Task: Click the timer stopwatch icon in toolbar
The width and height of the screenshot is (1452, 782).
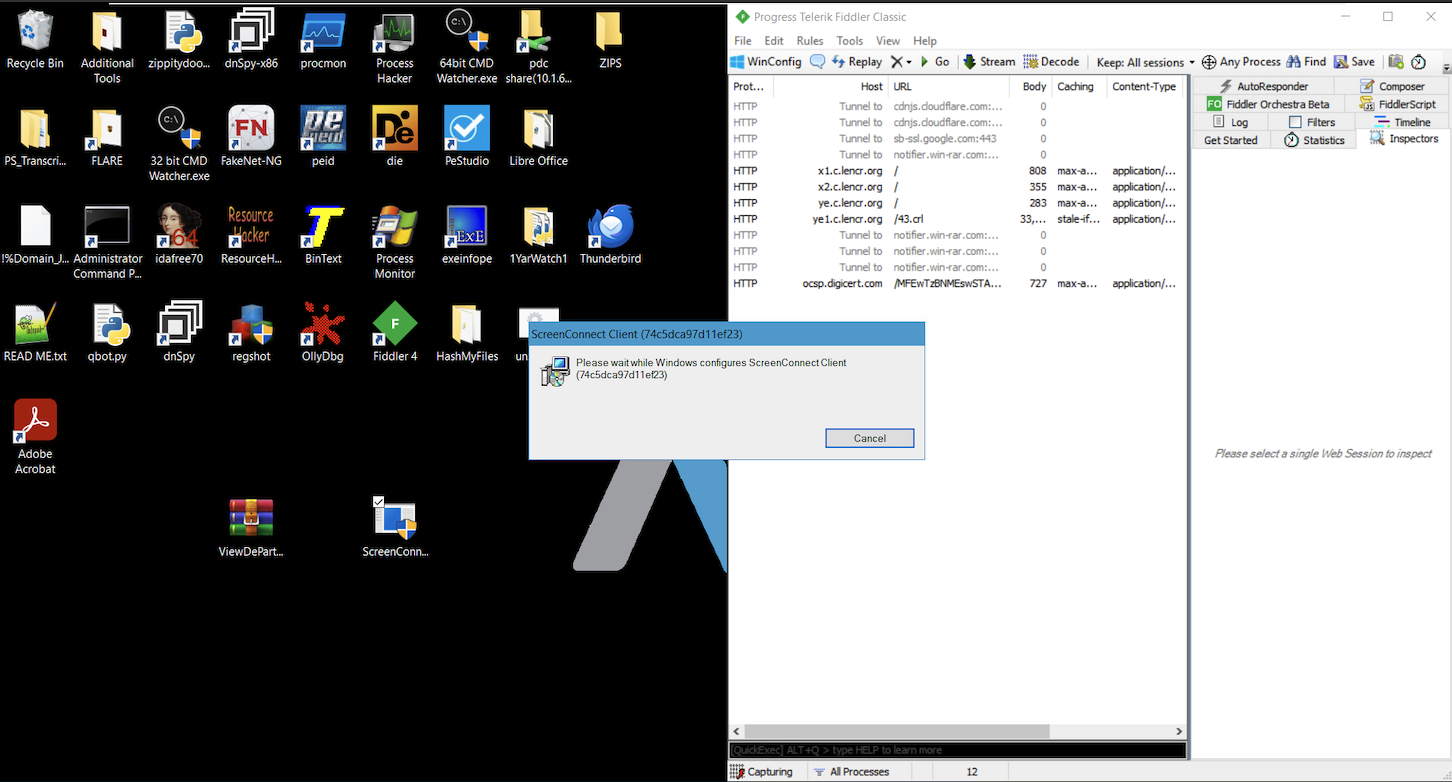Action: click(1418, 62)
